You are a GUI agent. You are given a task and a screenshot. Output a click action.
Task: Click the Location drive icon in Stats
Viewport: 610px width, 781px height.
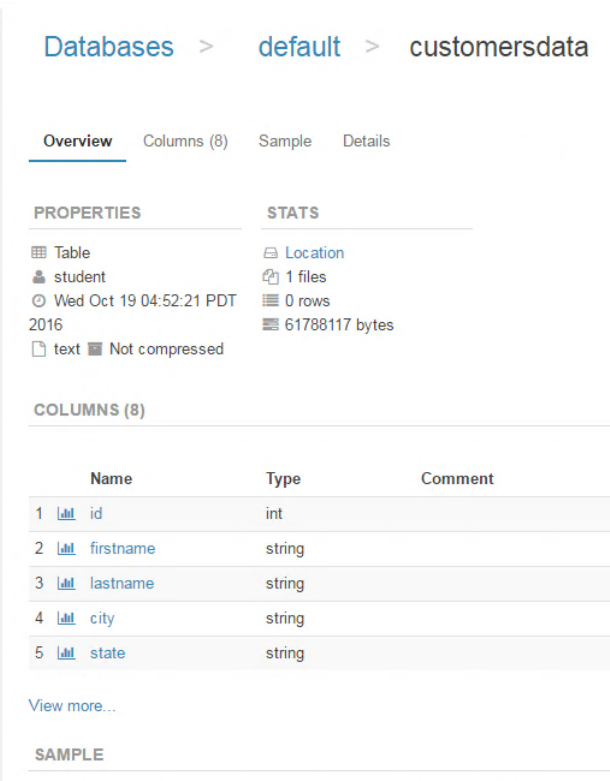[270, 254]
